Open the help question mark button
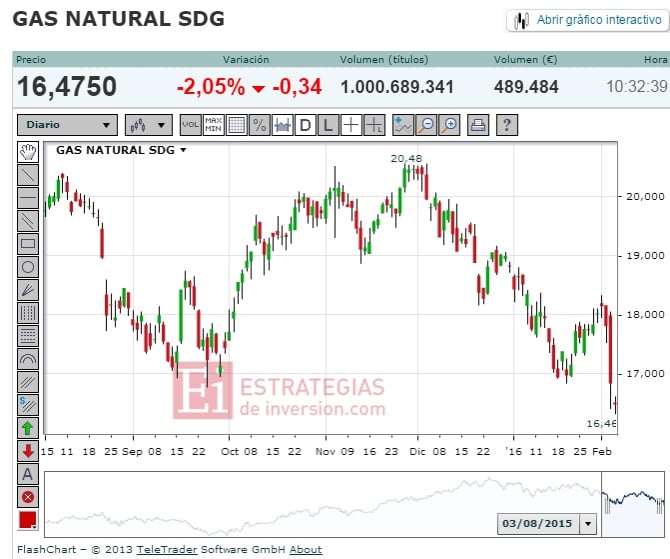 (x=507, y=125)
